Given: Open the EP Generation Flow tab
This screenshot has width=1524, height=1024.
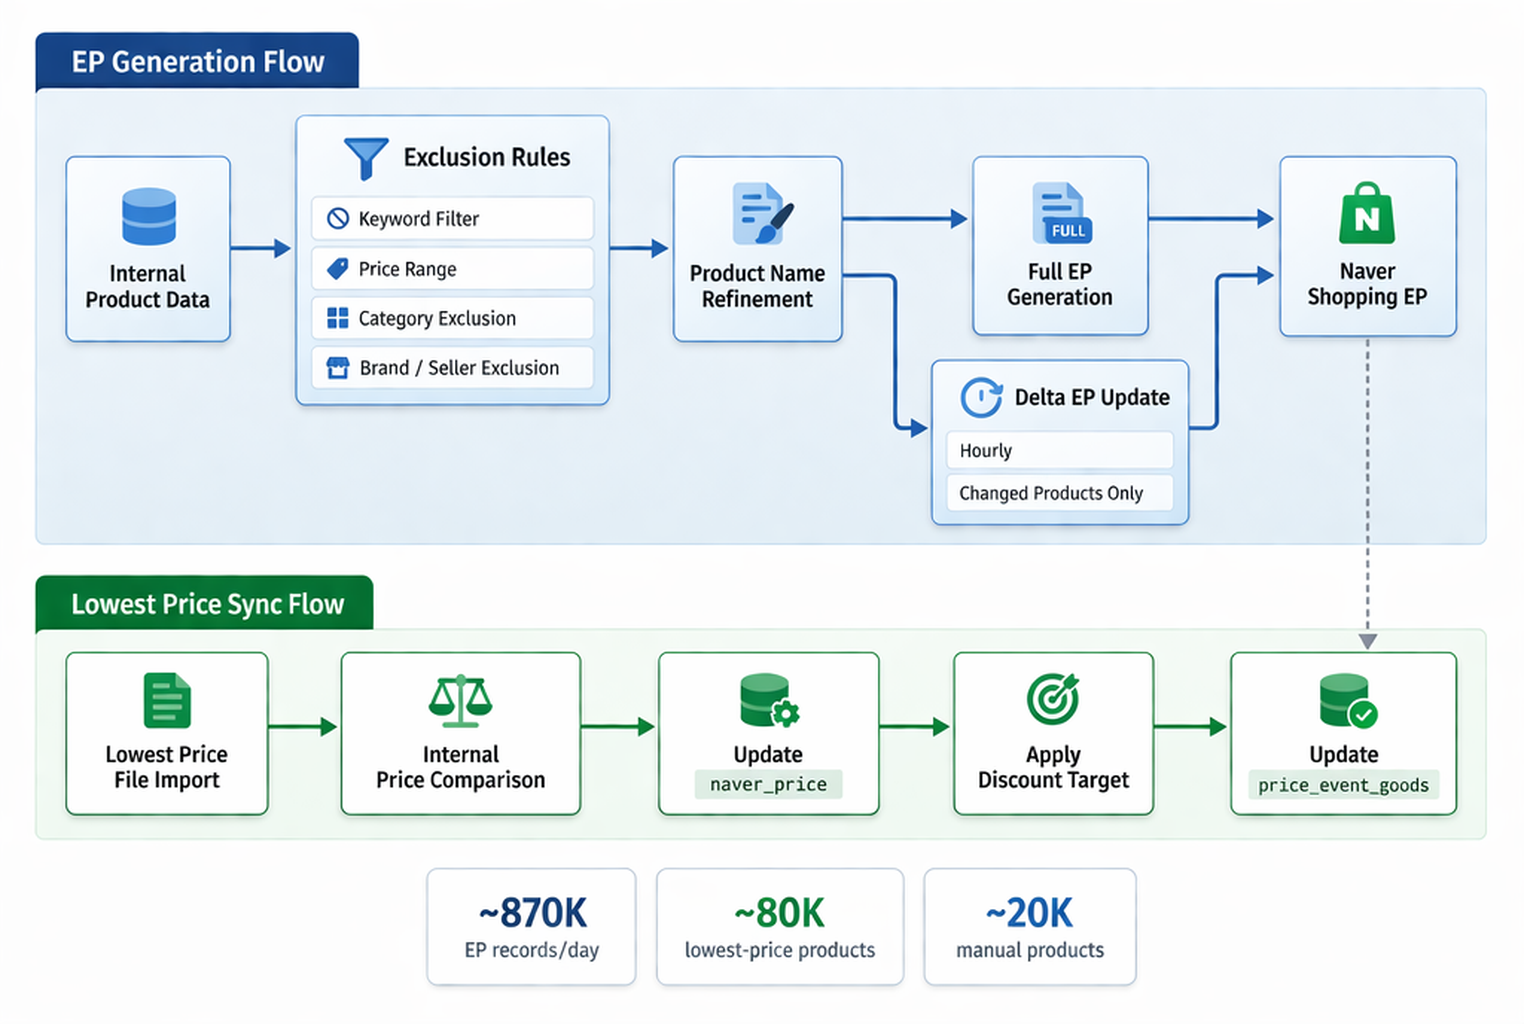Looking at the screenshot, I should 197,62.
